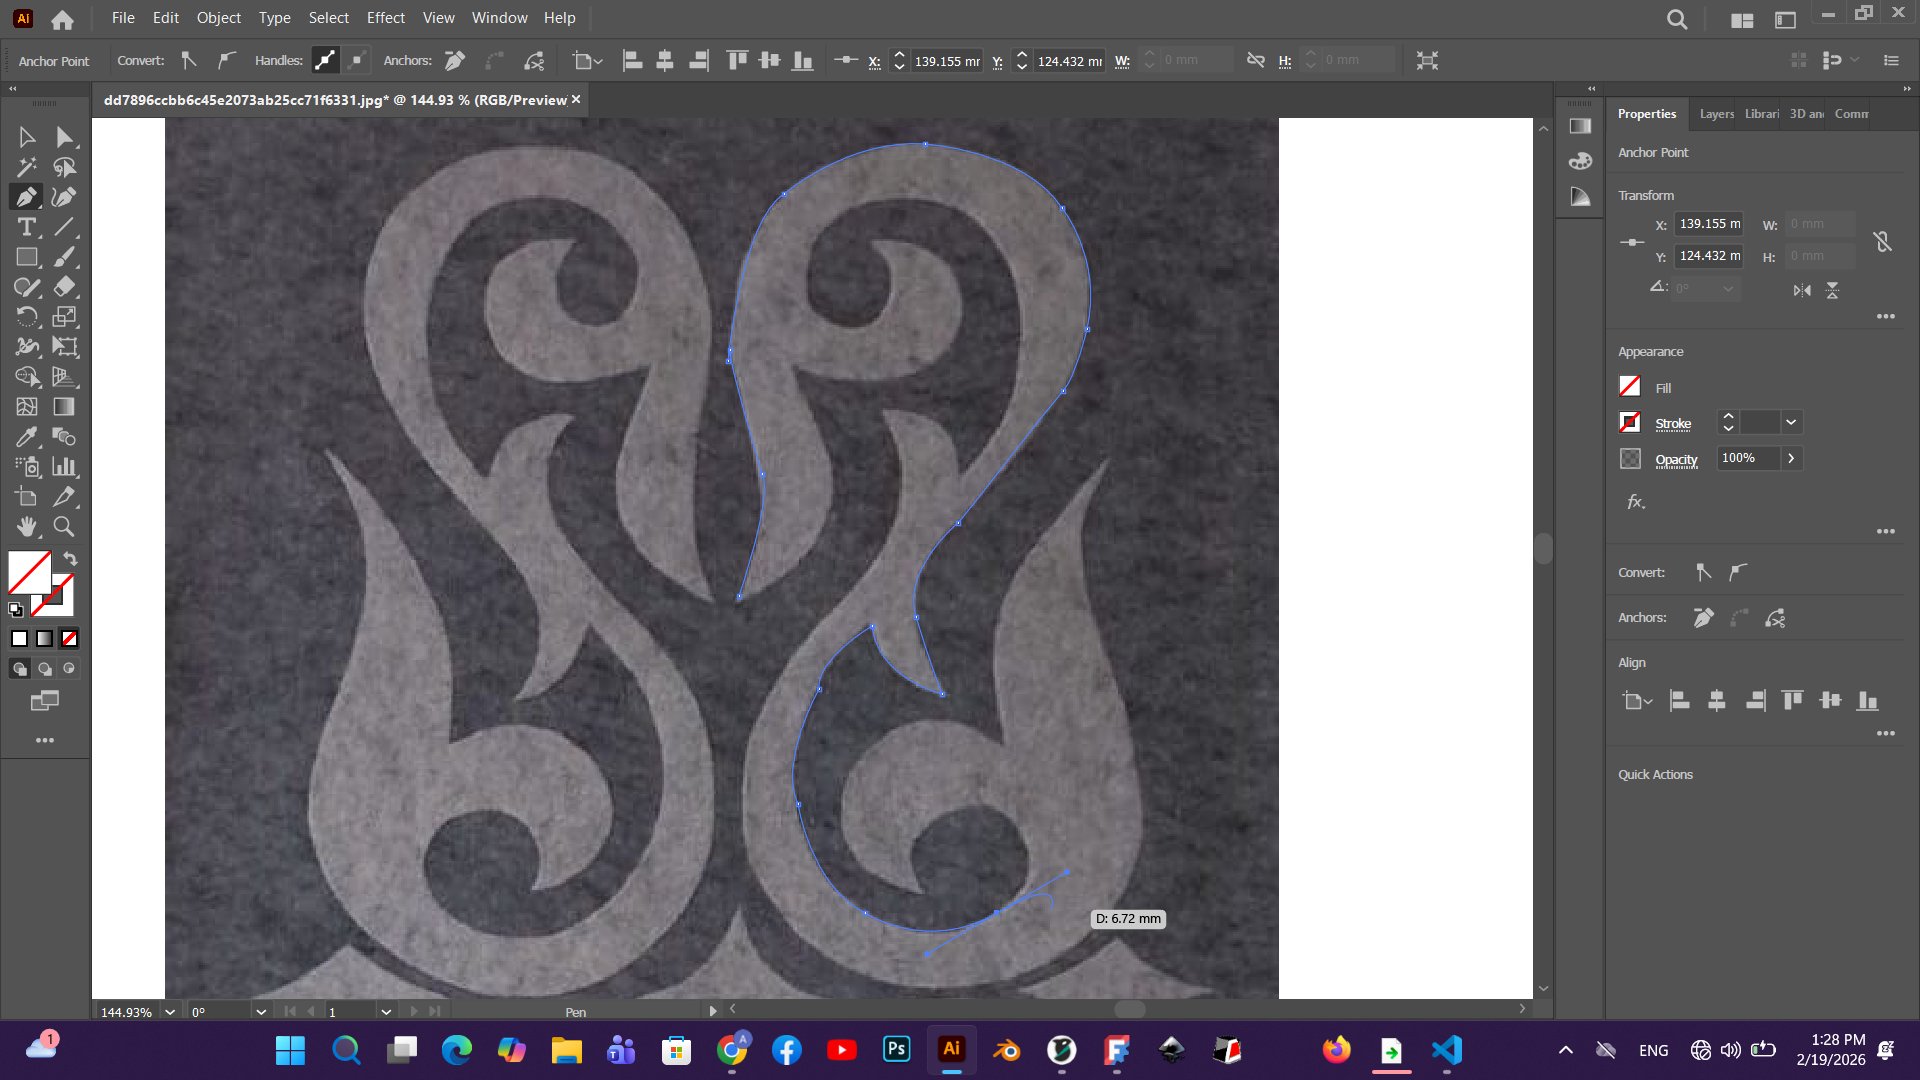Image resolution: width=1920 pixels, height=1080 pixels.
Task: Open the Object menu
Action: point(218,18)
